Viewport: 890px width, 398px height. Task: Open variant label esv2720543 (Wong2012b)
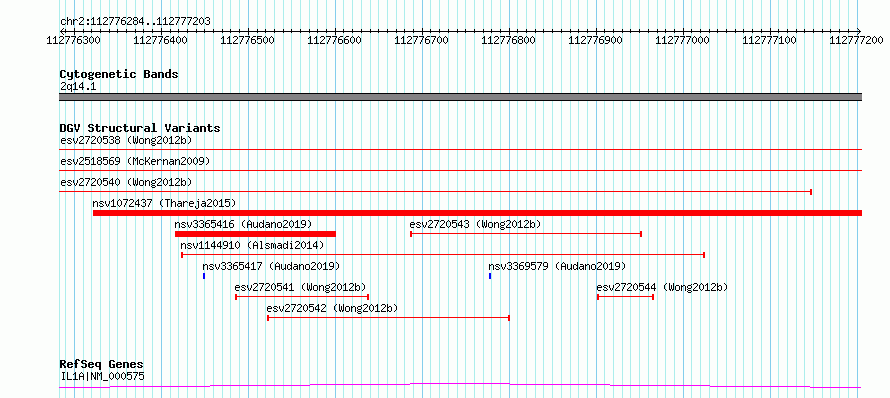click(476, 224)
